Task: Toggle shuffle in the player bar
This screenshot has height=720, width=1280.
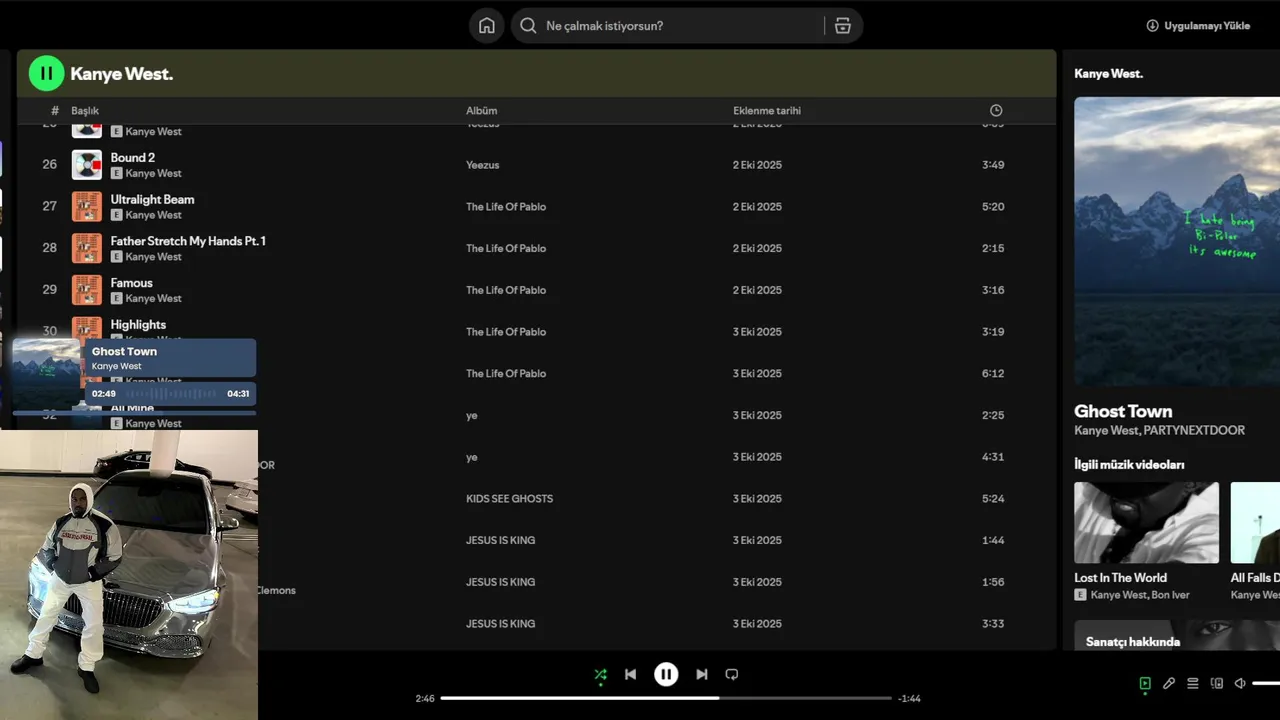Action: [x=600, y=675]
